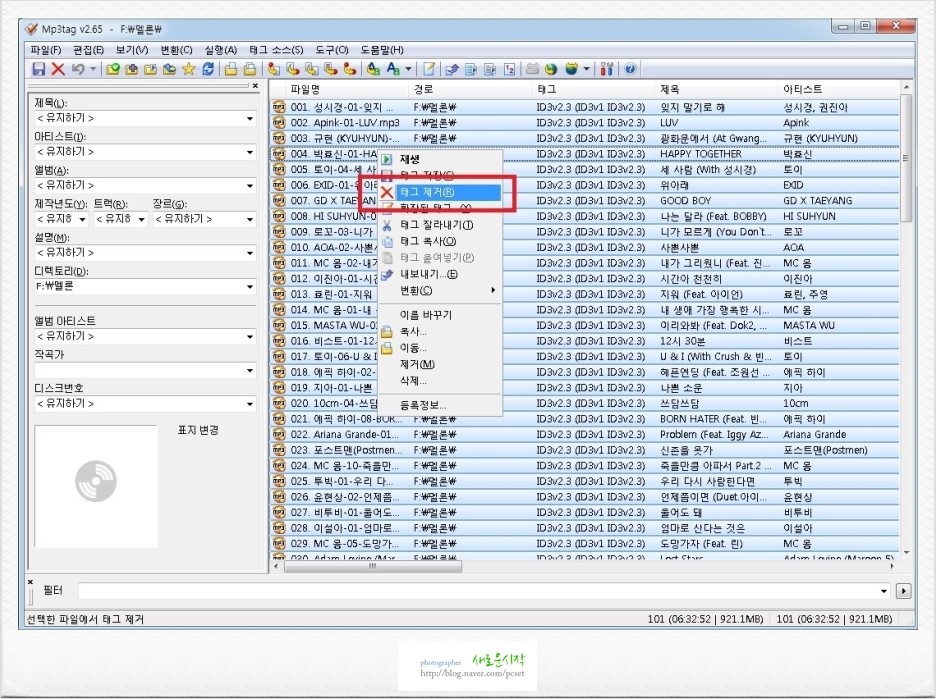Screen dimensions: 936x699
Task: Select the artist cell Ariana Grande
Action: tap(814, 434)
